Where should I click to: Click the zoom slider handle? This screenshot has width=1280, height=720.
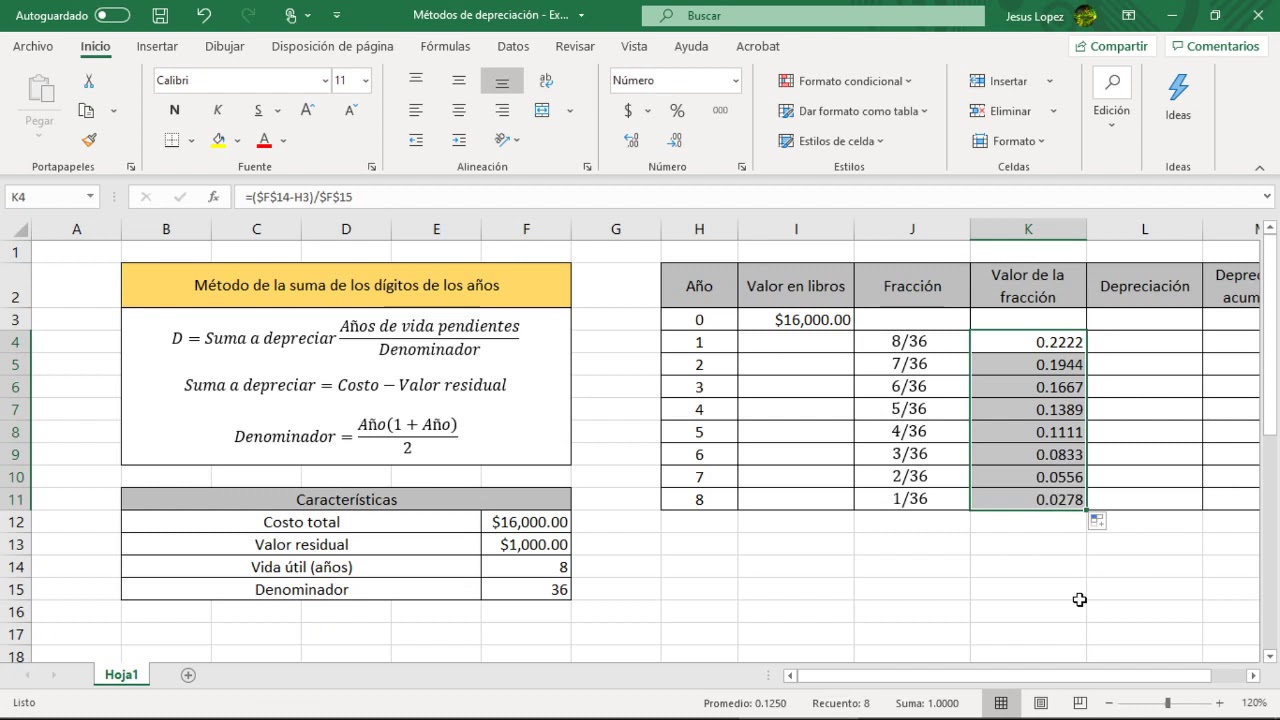[x=1167, y=703]
